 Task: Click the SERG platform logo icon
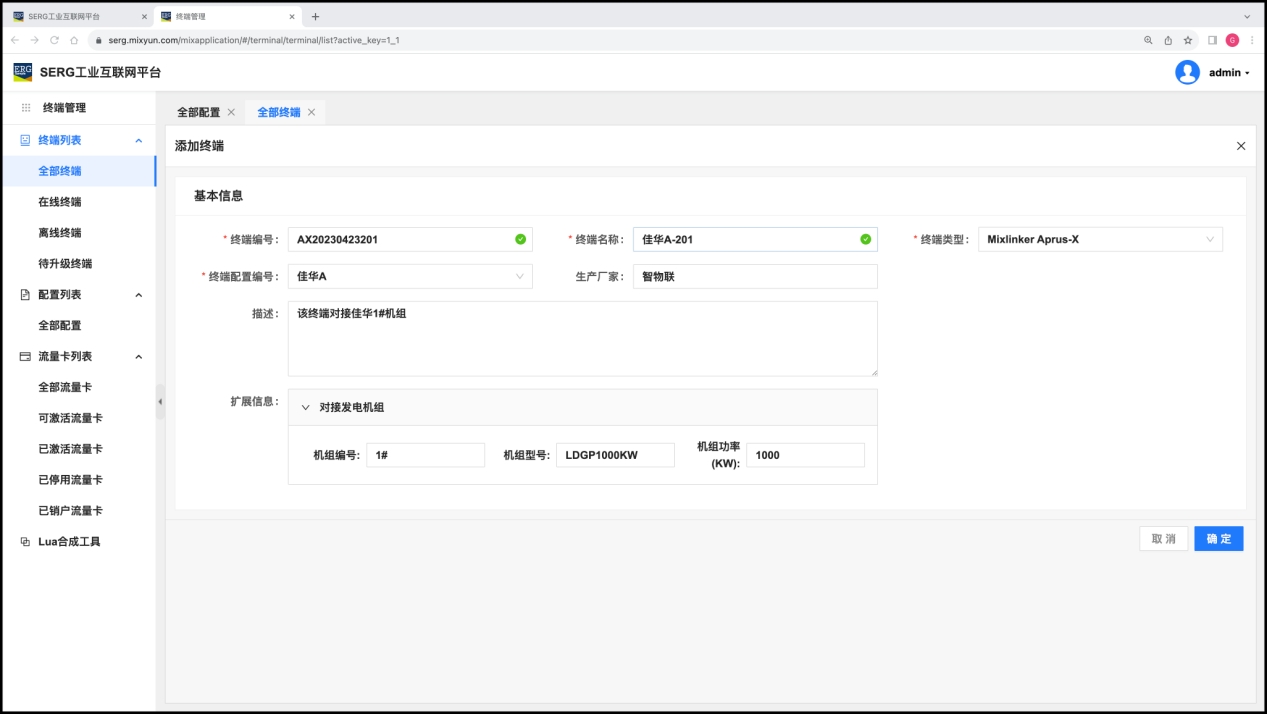coord(22,72)
